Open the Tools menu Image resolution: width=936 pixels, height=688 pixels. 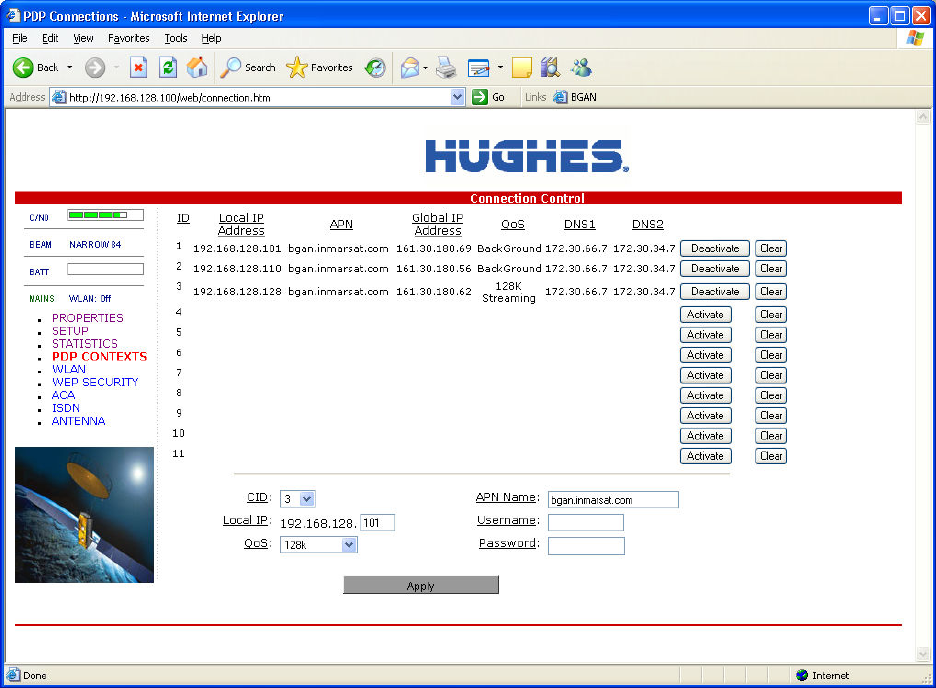[176, 38]
